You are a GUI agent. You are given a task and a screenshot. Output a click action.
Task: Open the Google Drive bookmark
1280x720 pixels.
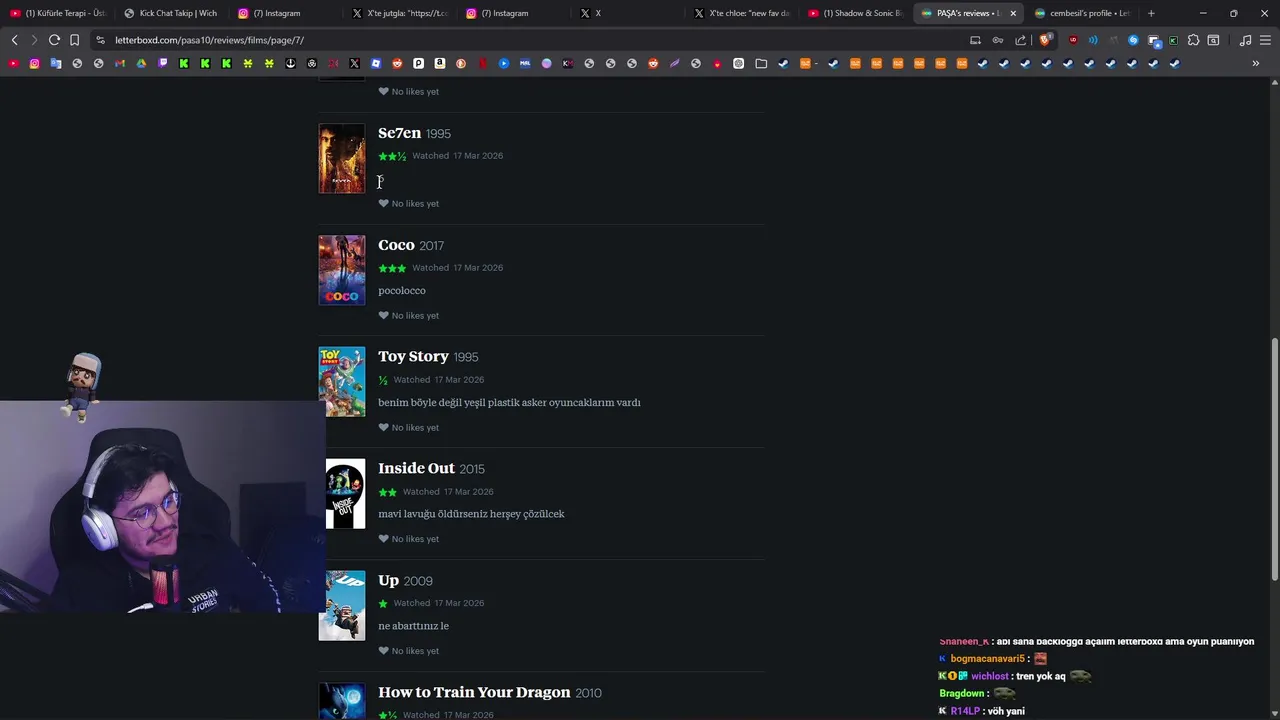pyautogui.click(x=141, y=63)
